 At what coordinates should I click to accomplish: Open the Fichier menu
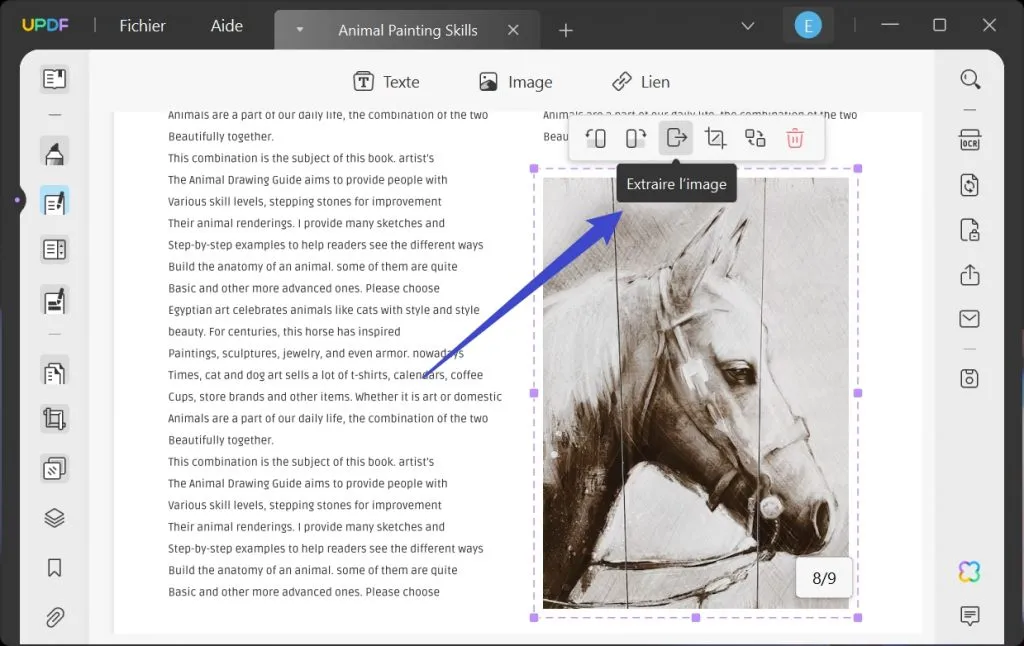(x=142, y=25)
